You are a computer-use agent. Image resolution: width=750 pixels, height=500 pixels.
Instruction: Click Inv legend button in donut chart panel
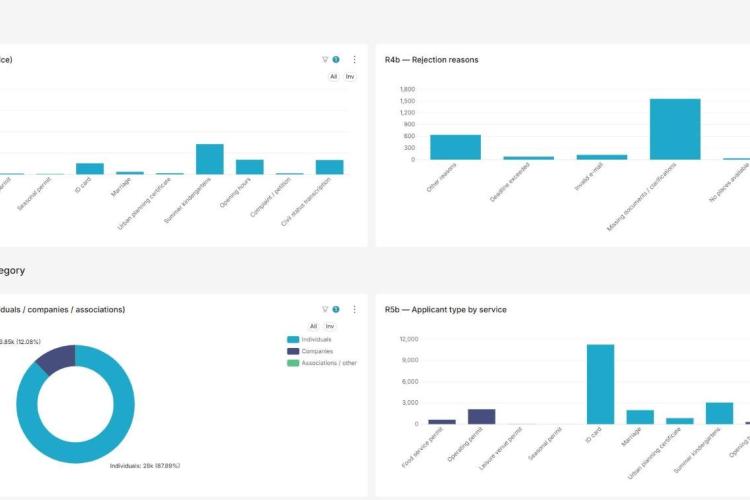tap(330, 326)
